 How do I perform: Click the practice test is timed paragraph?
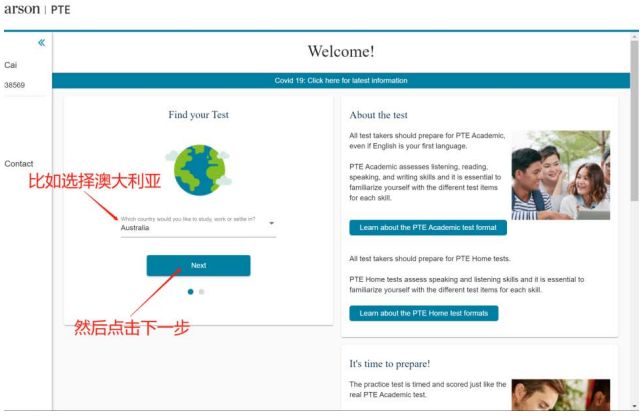(x=428, y=390)
